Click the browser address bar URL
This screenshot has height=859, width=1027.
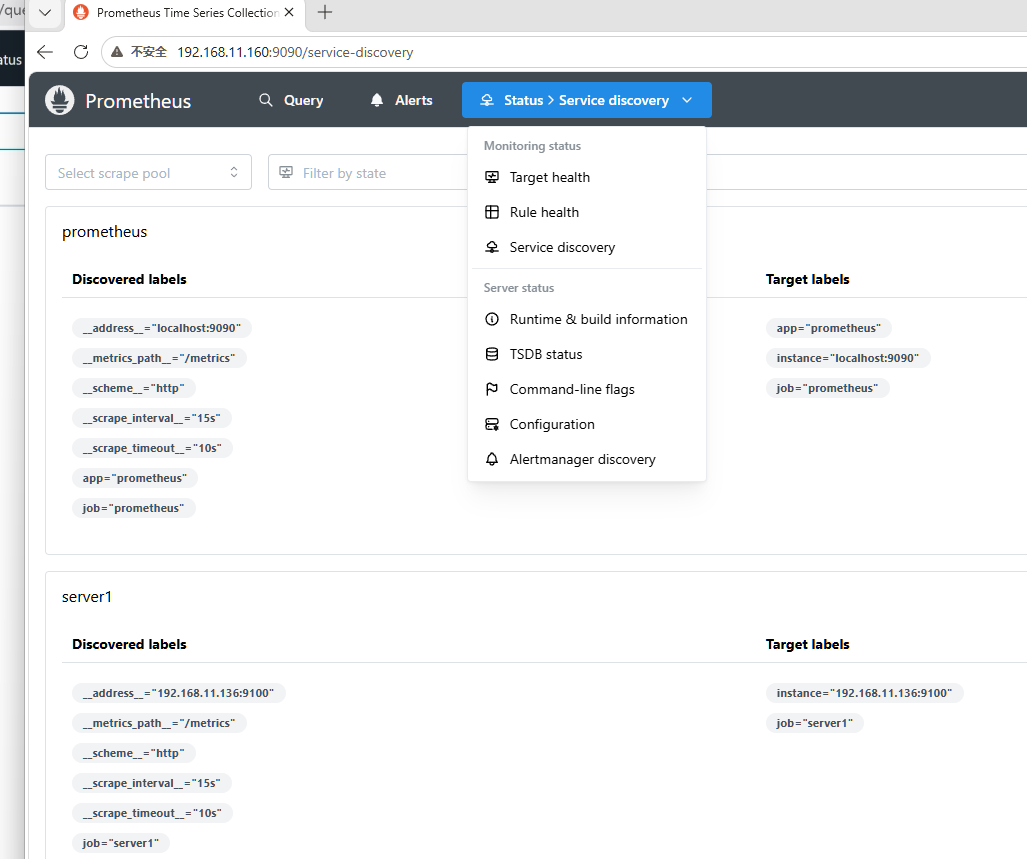[295, 52]
